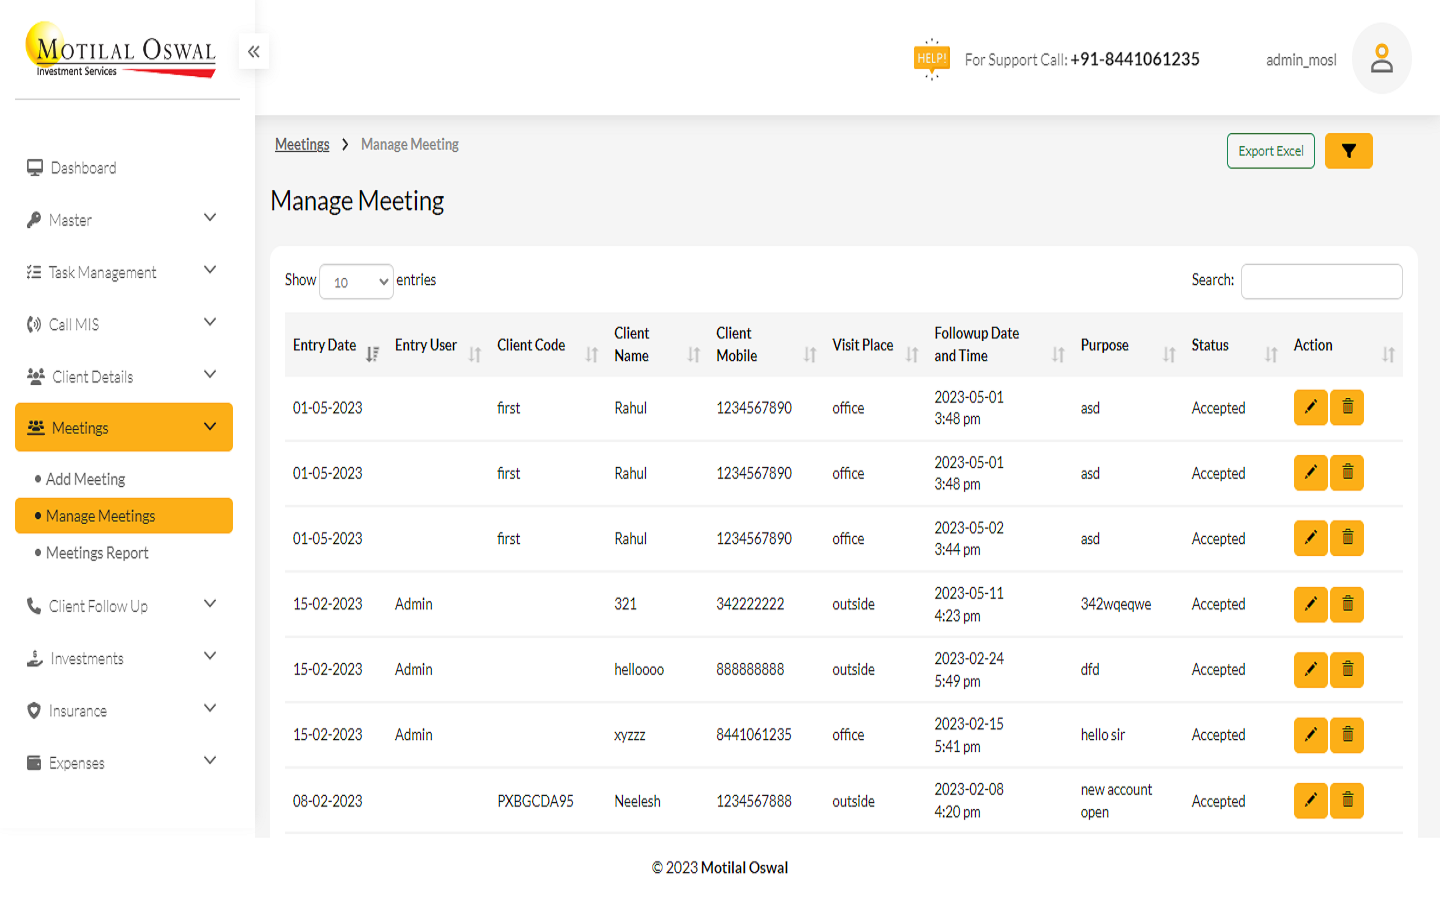Image resolution: width=1440 pixels, height=897 pixels.
Task: Edit the Neelesh meeting row
Action: coord(1310,800)
